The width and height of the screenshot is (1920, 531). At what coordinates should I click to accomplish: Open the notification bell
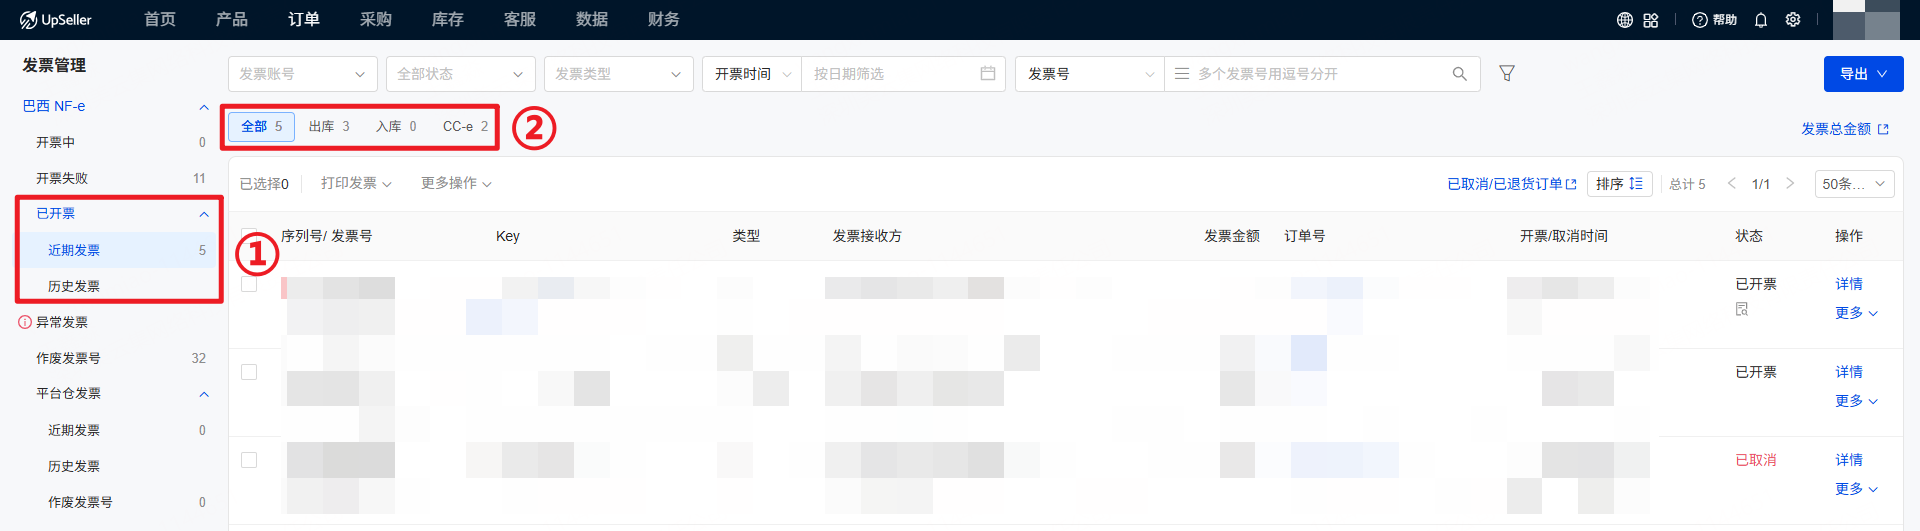pos(1761,20)
